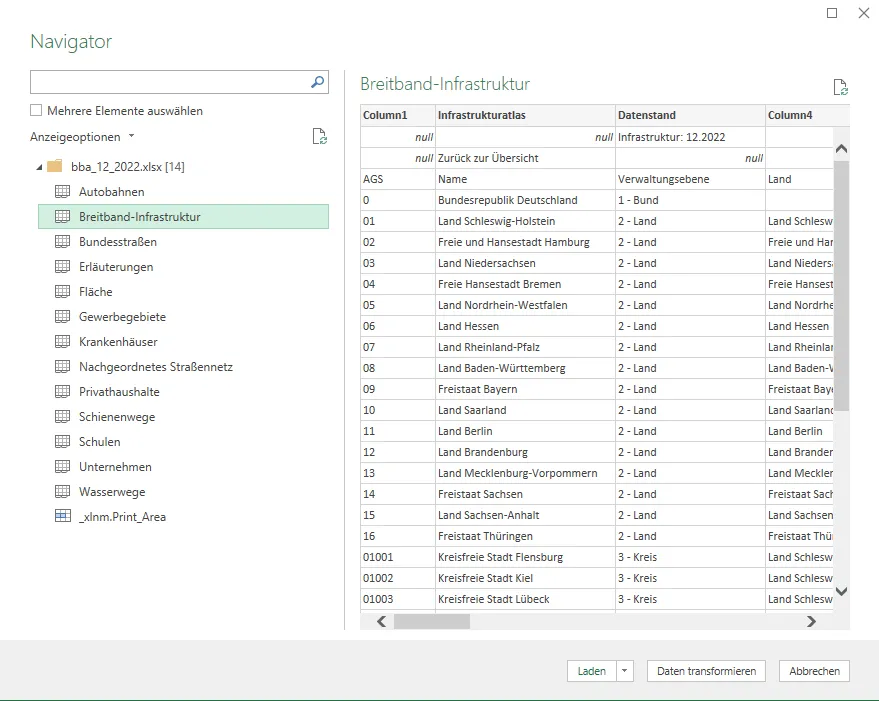Click the 'Land Mecklenburg-Vorpommern' name cell
Screen dimensions: 879x701
point(525,473)
